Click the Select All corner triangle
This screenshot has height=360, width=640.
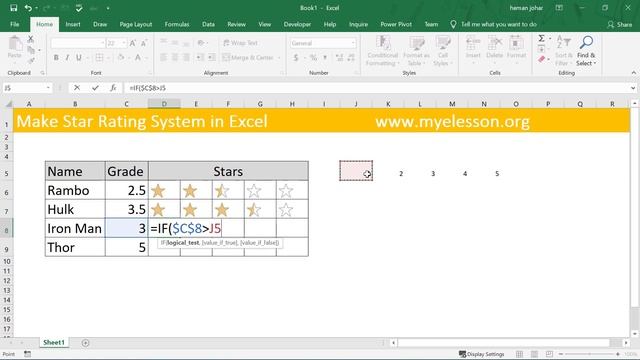(8, 104)
